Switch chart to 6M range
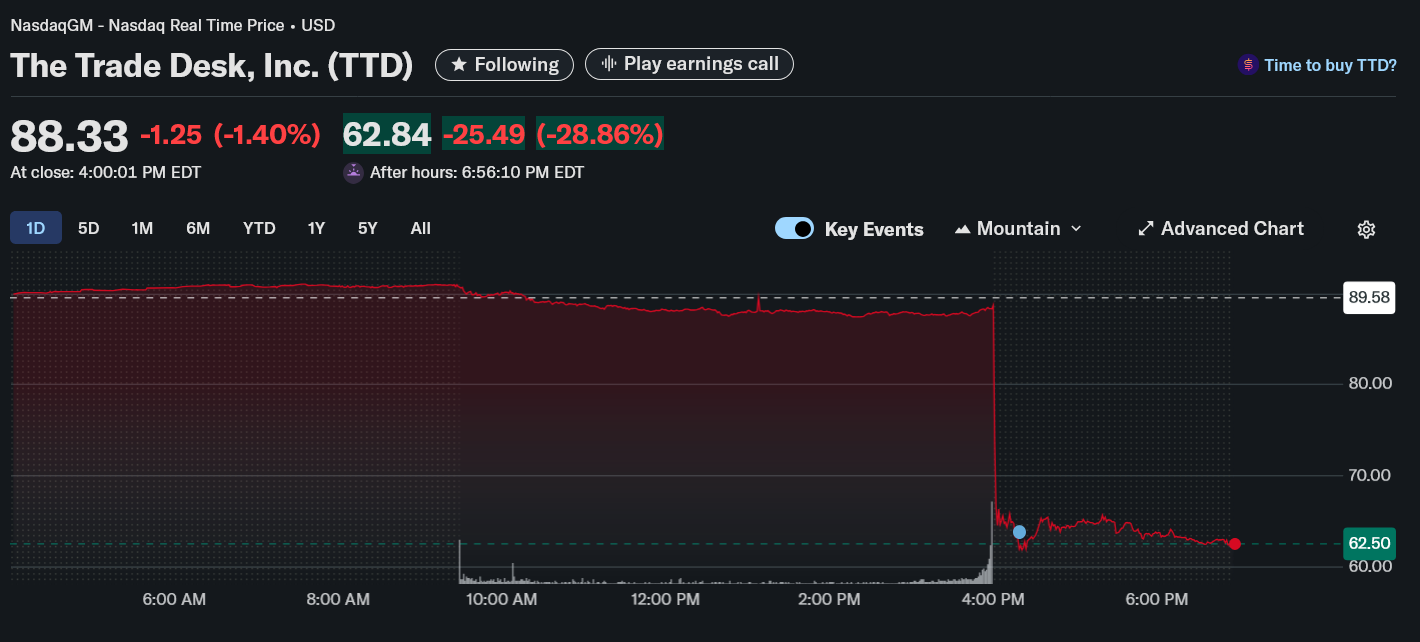1420x642 pixels. 198,228
